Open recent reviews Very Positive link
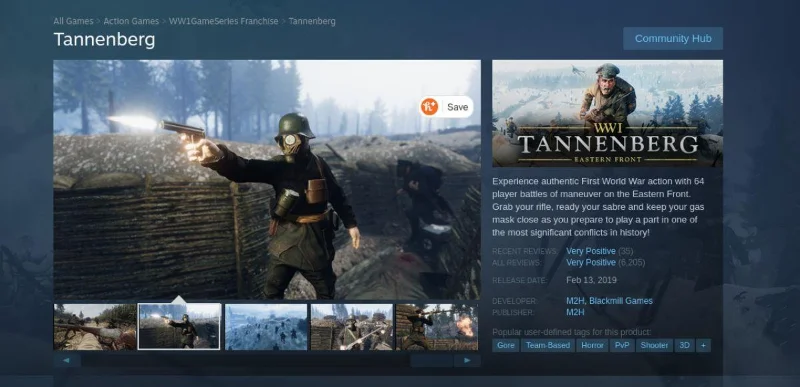This screenshot has width=800, height=387. pos(591,251)
